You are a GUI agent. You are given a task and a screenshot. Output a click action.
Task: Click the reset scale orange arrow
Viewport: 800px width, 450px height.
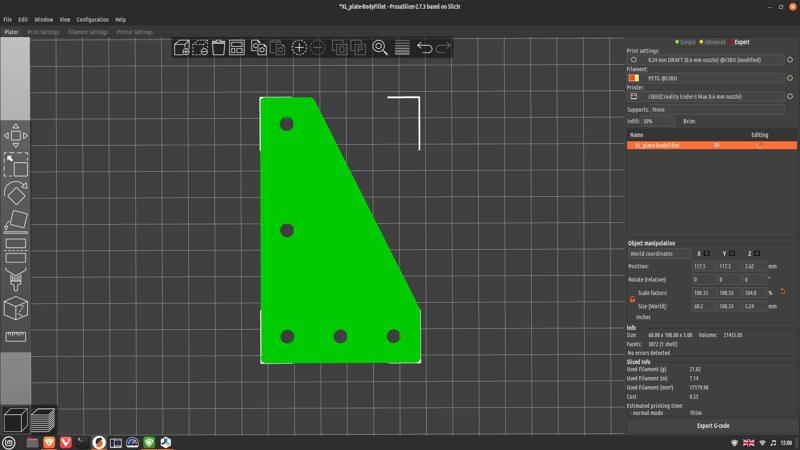pos(782,292)
